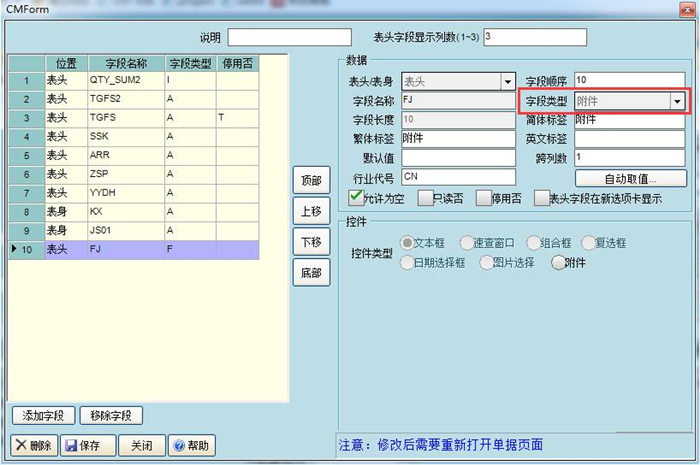Select the KX field row
The image size is (700, 465).
(x=134, y=212)
